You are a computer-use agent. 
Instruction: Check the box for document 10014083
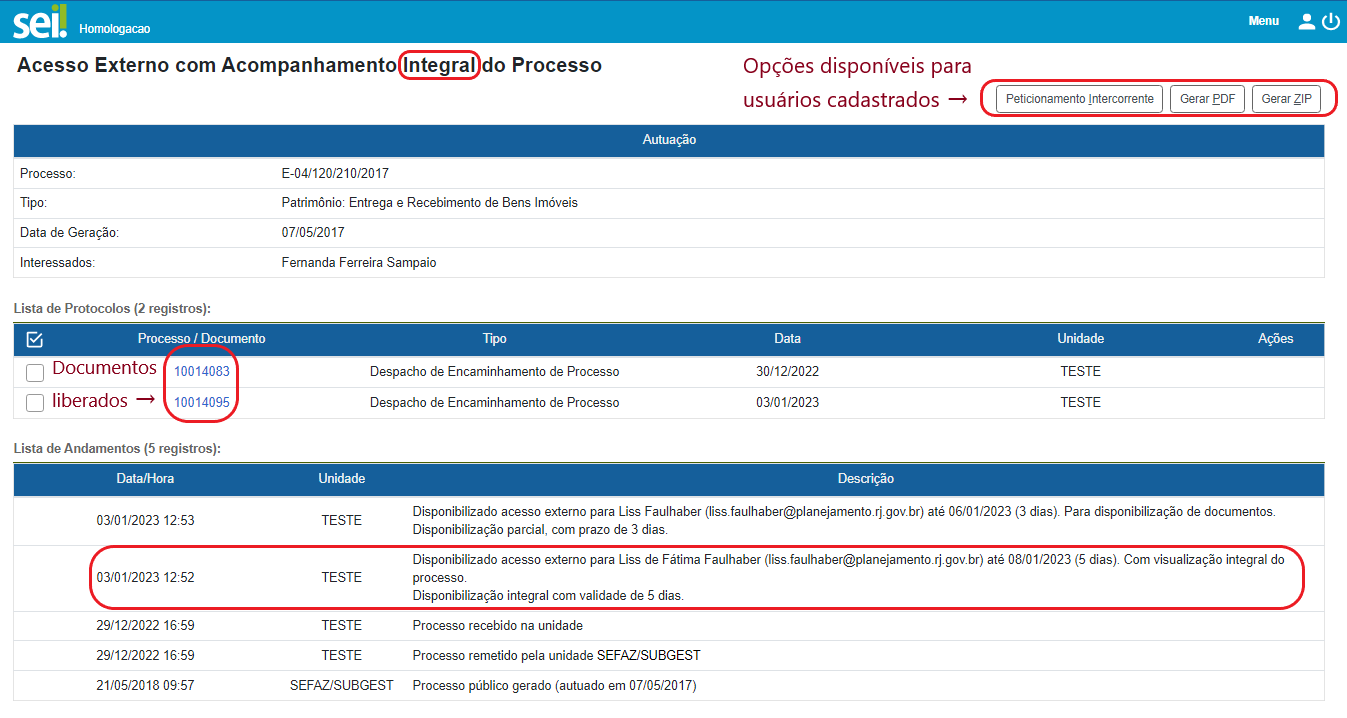click(35, 373)
